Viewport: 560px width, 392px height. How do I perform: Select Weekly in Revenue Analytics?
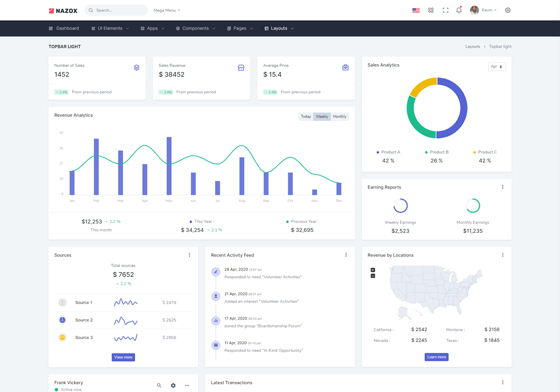tap(322, 116)
